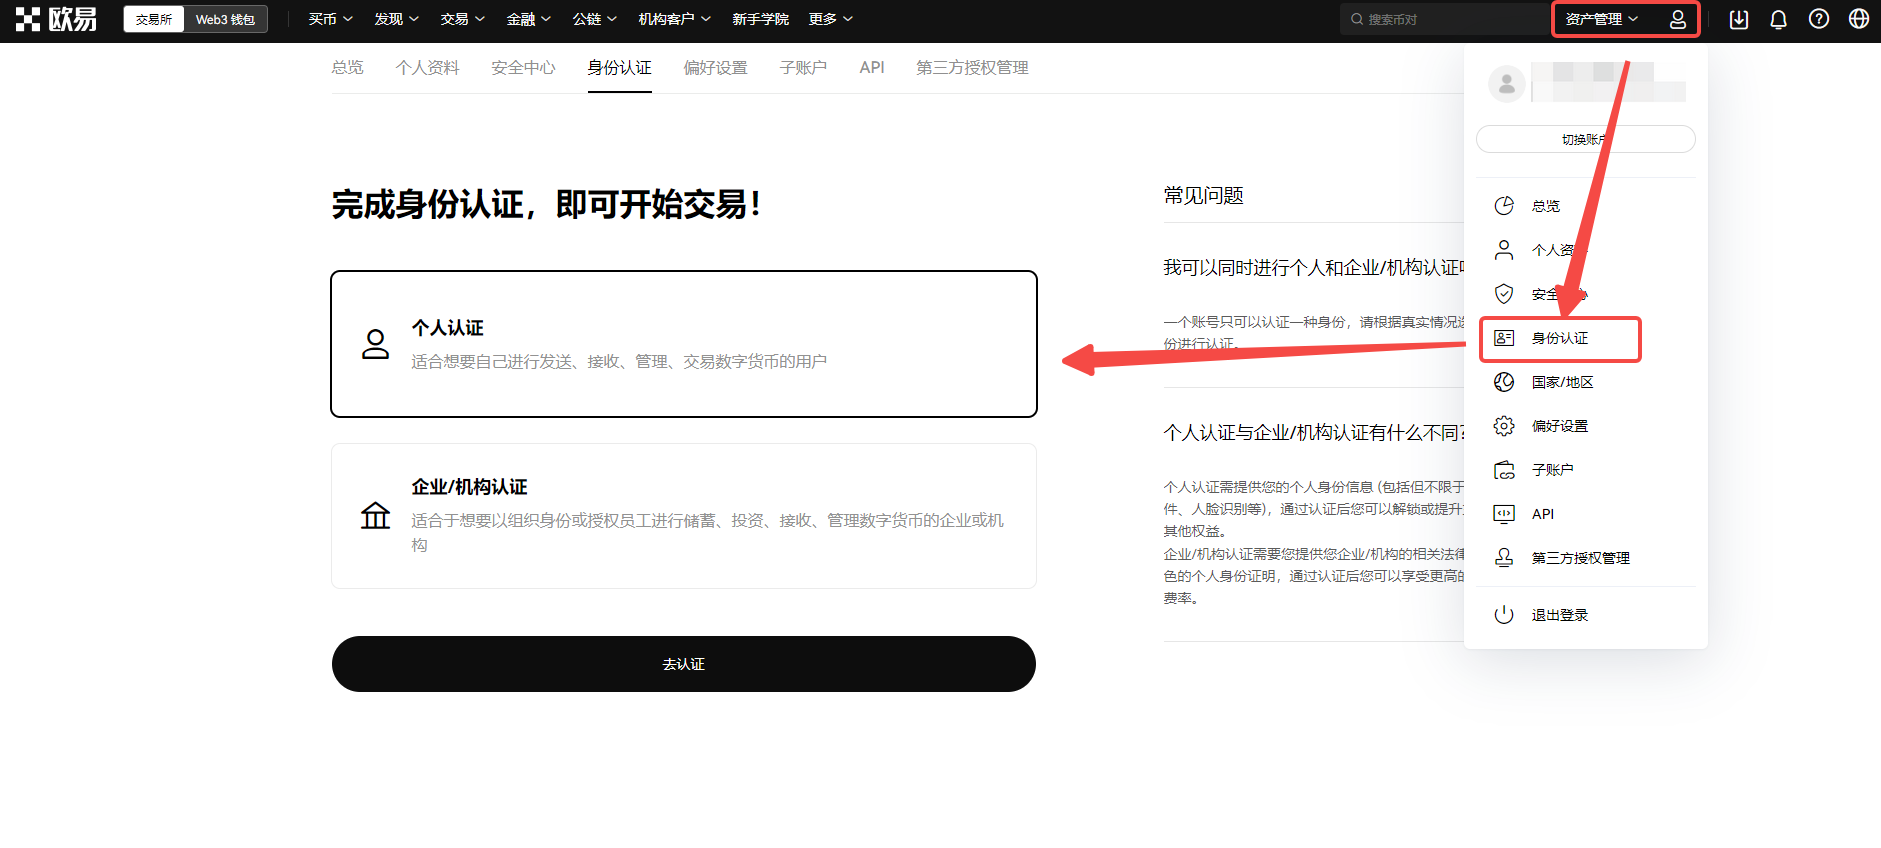Open the 个人资料 tab

click(x=428, y=67)
